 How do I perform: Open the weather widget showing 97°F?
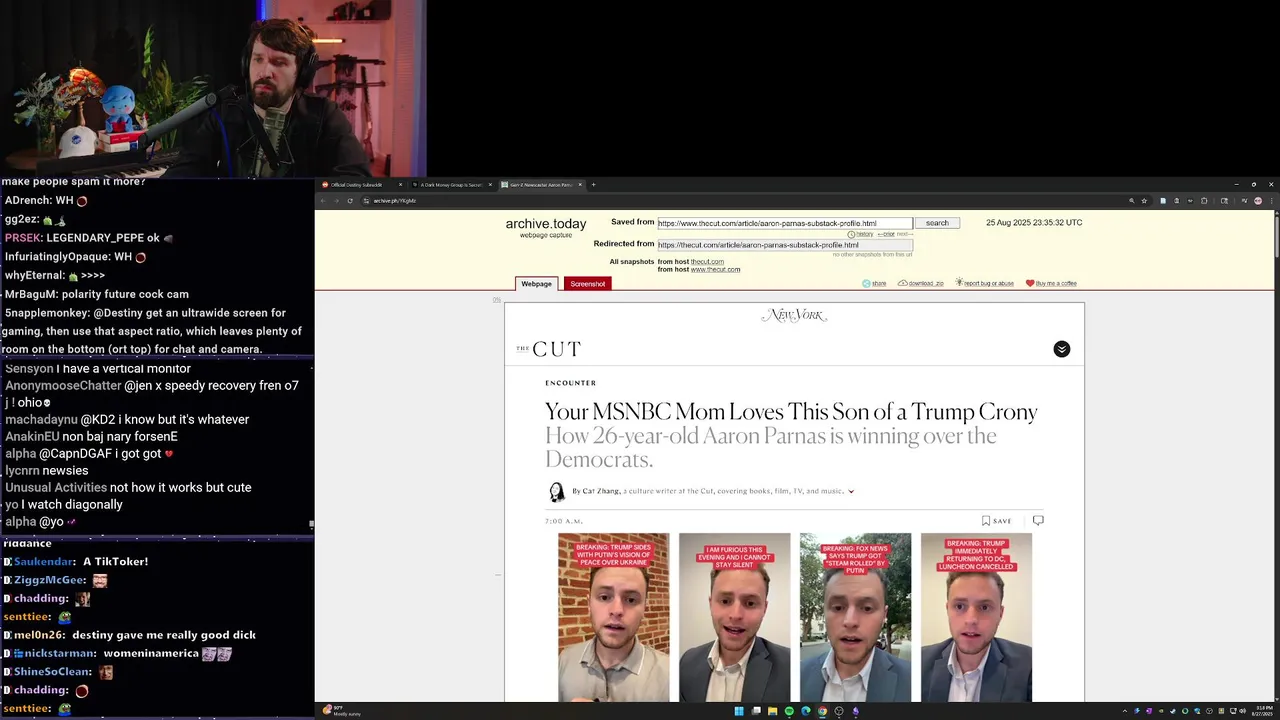coord(342,711)
